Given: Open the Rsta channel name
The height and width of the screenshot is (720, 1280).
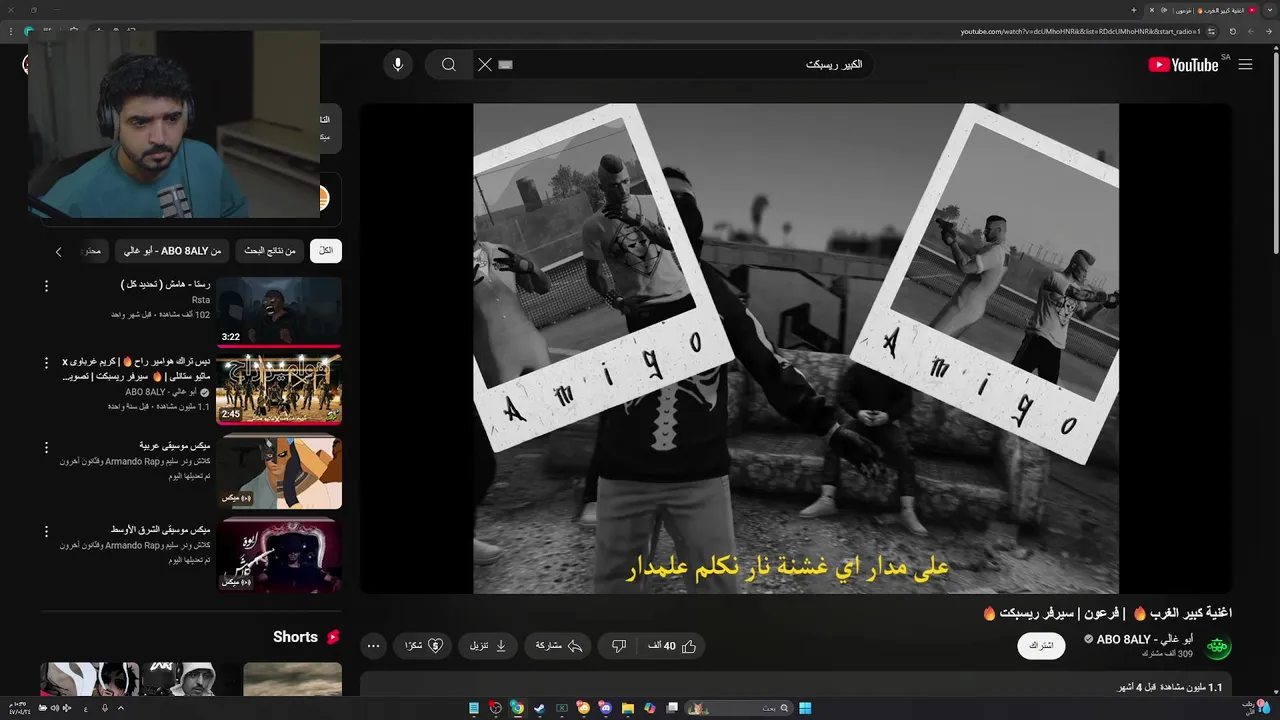Looking at the screenshot, I should (x=201, y=300).
